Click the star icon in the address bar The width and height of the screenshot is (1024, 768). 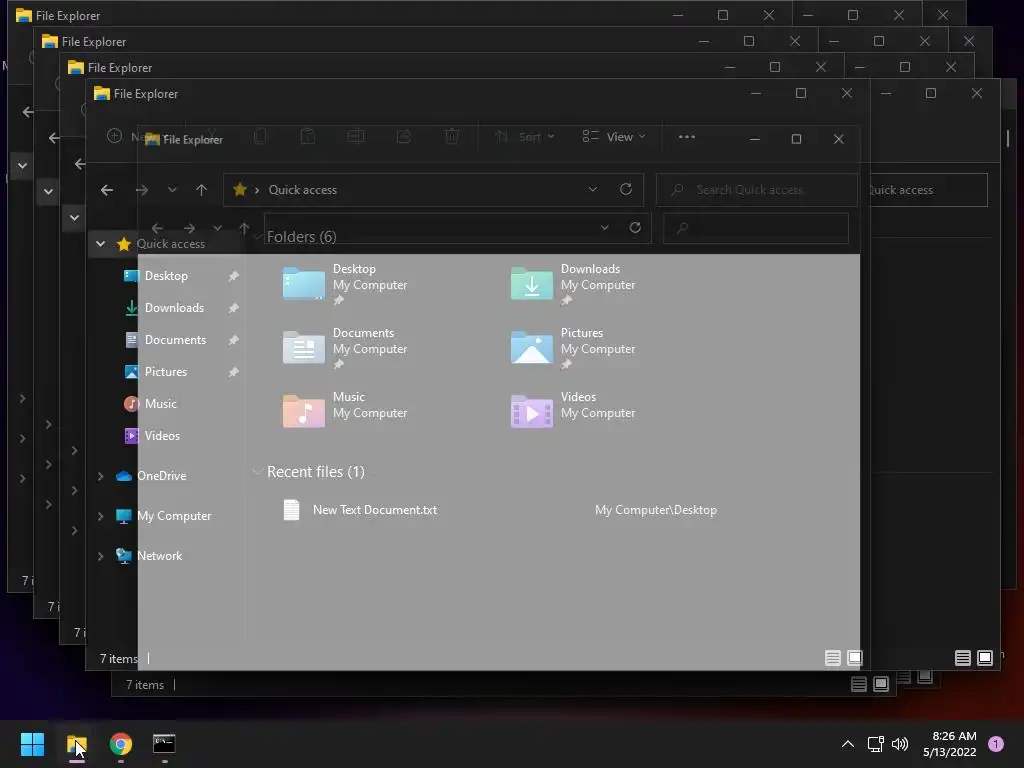240,189
